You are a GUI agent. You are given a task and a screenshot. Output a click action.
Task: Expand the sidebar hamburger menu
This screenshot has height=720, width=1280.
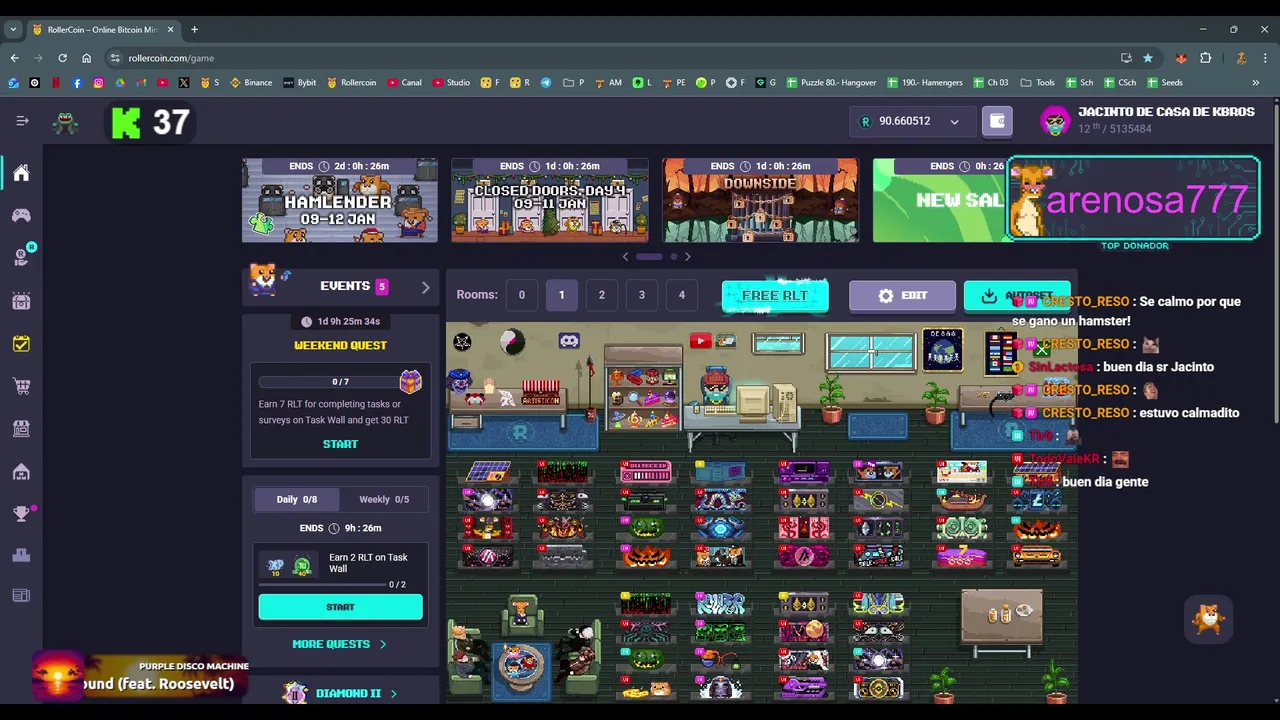coord(22,121)
